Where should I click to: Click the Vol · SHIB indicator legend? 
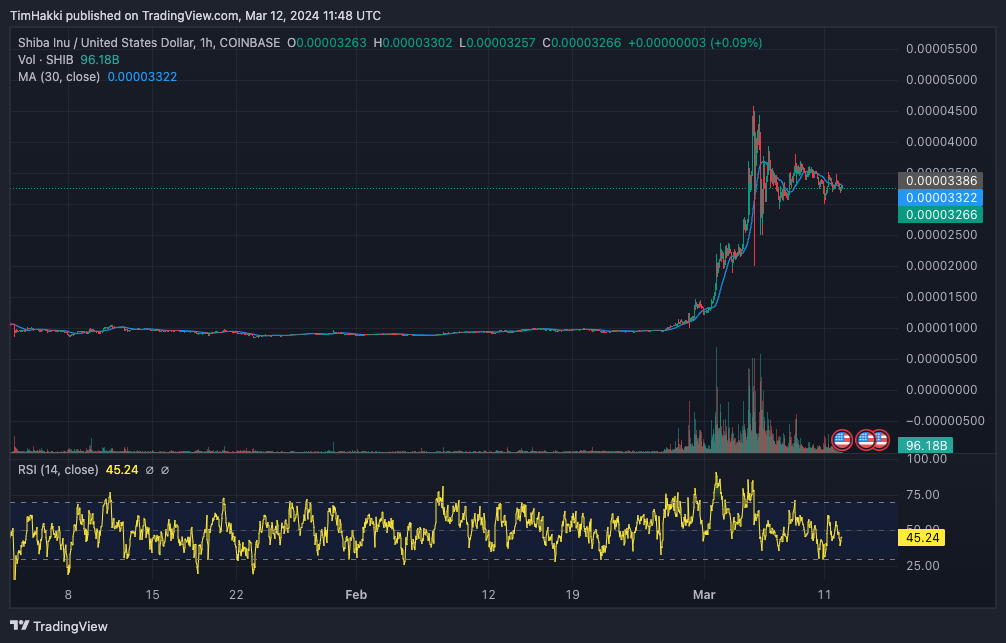click(46, 60)
